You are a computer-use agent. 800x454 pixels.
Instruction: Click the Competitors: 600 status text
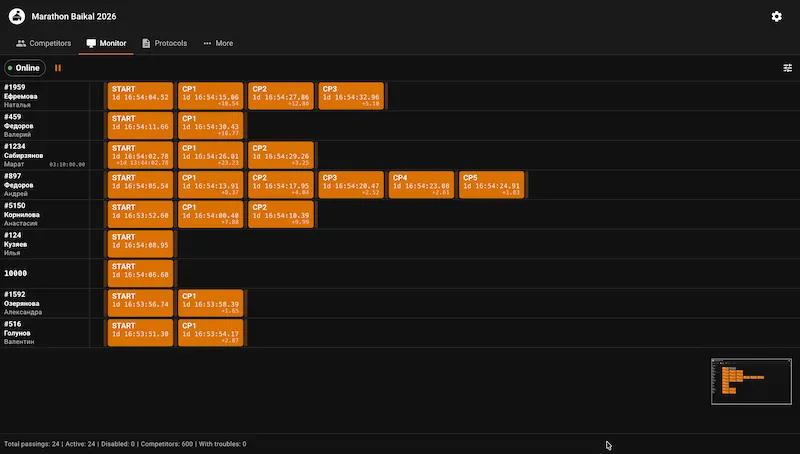pos(167,444)
